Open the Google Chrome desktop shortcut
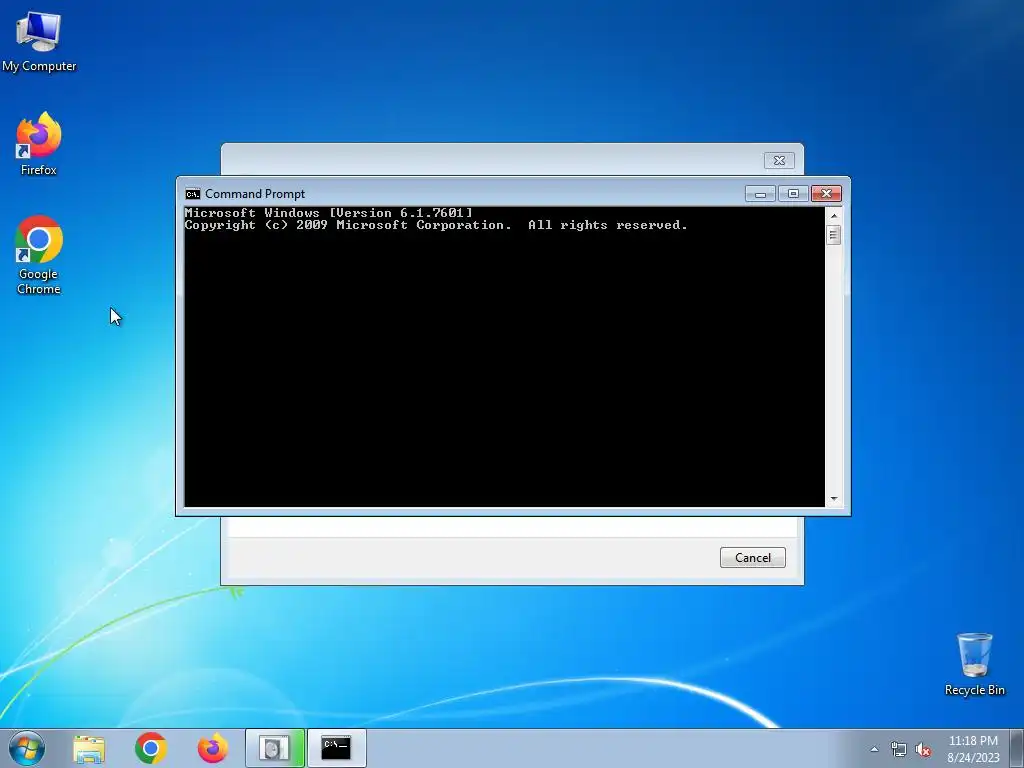Viewport: 1024px width, 768px height. 39,255
